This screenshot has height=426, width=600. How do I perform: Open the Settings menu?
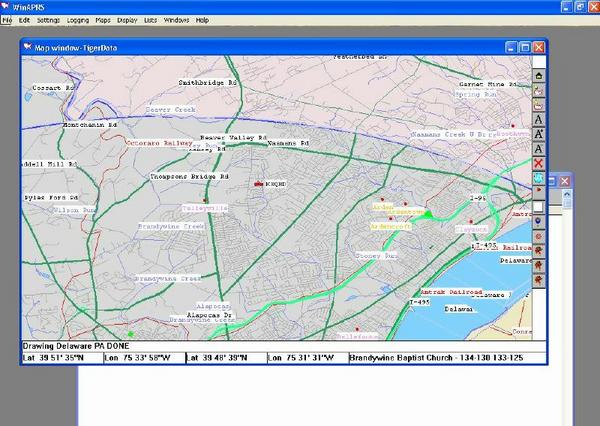pos(48,20)
